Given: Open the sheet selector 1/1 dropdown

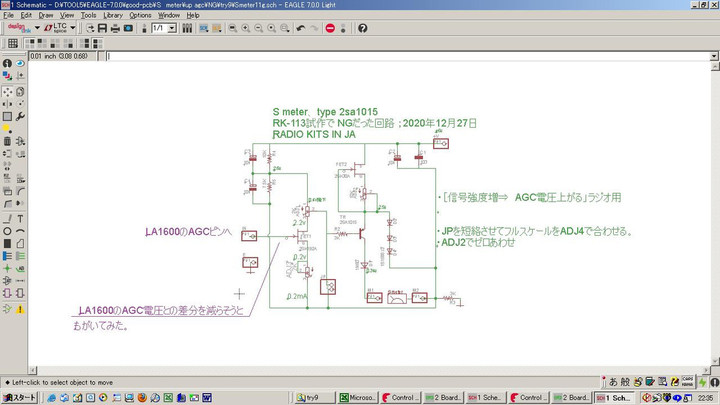Looking at the screenshot, I should point(172,28).
